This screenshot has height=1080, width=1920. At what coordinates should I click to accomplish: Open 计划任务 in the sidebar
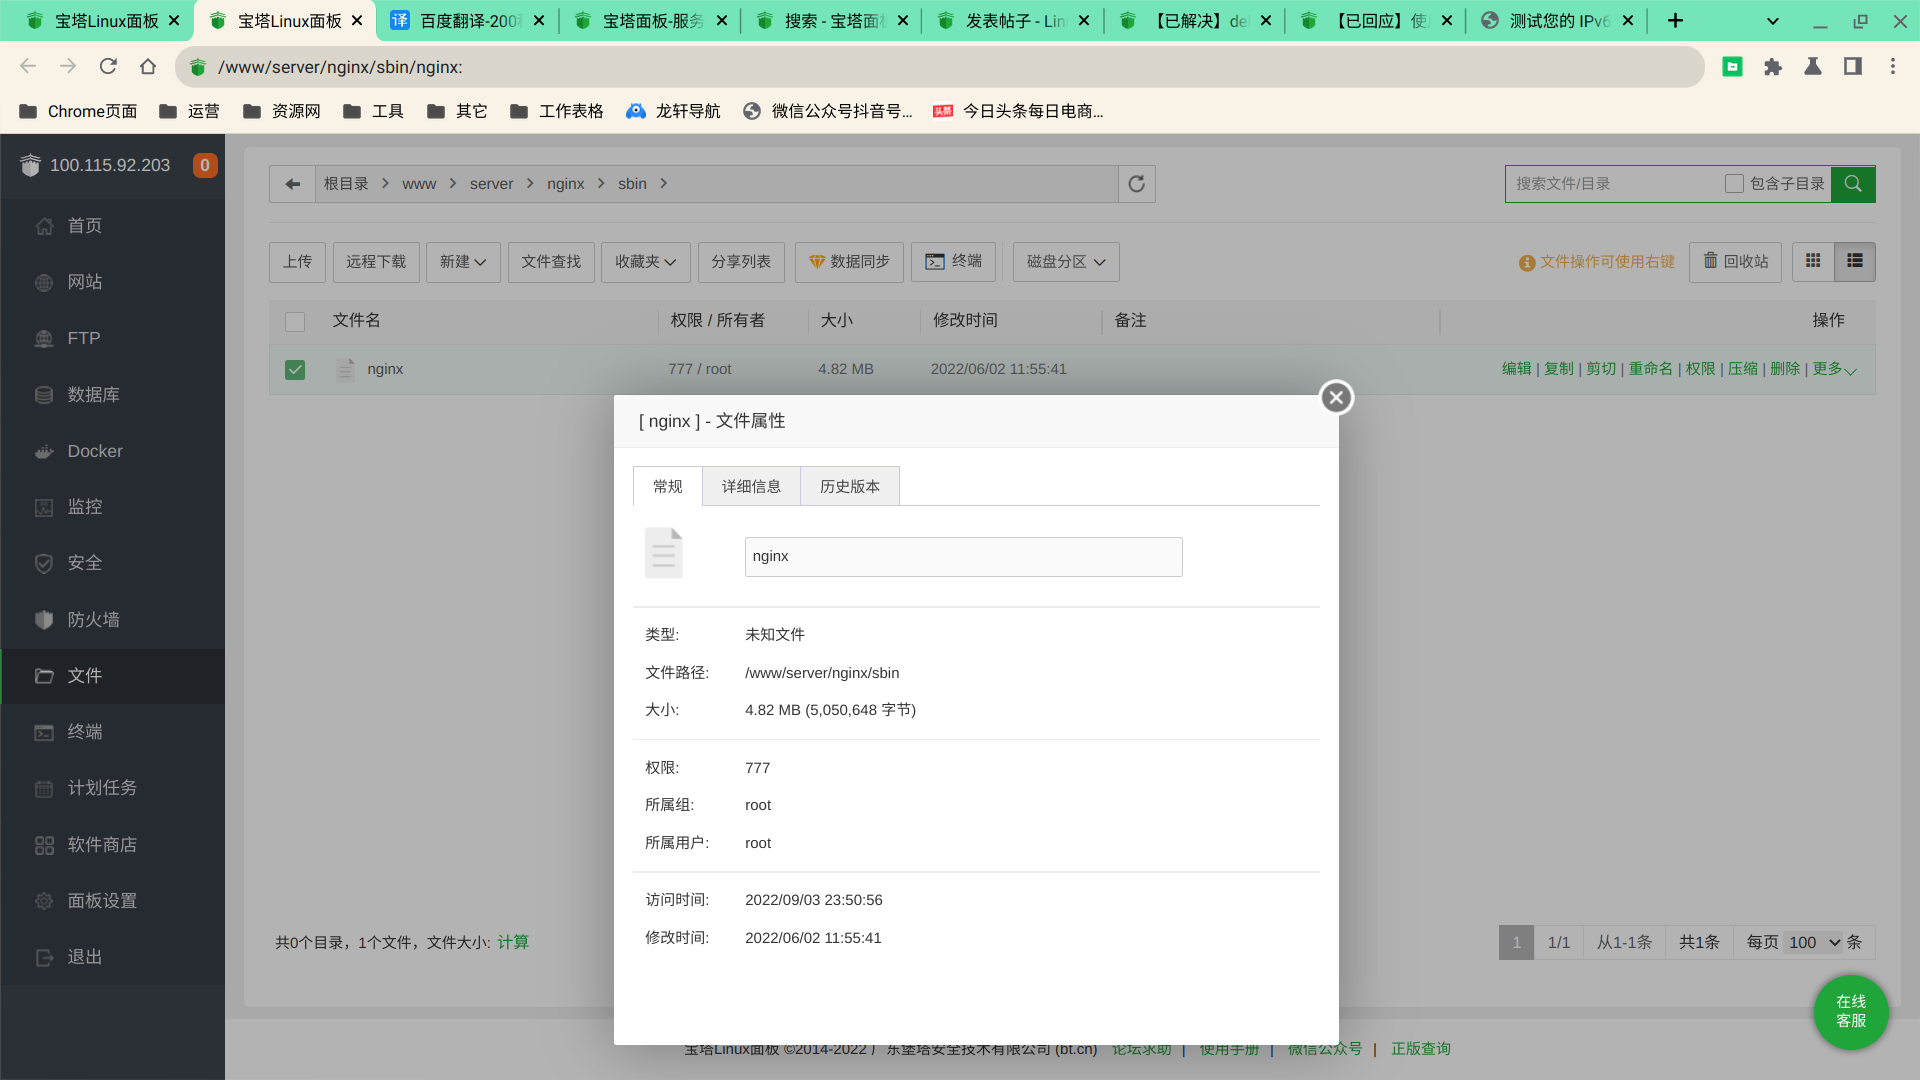tap(112, 788)
